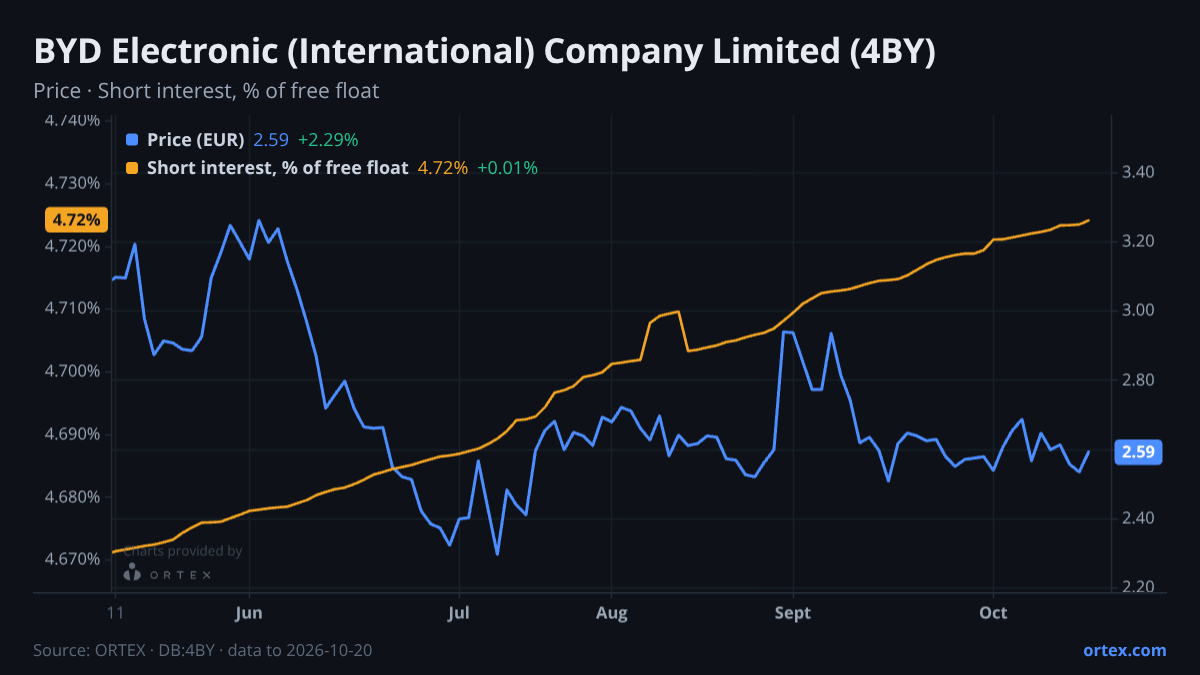Viewport: 1200px width, 675px height.
Task: Click the +0.01% short interest change value
Action: (507, 168)
